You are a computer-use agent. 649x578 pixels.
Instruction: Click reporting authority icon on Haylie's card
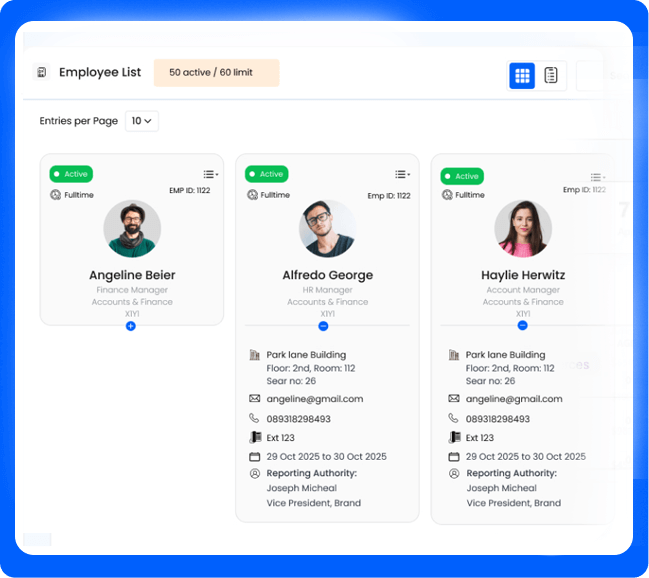pos(453,474)
